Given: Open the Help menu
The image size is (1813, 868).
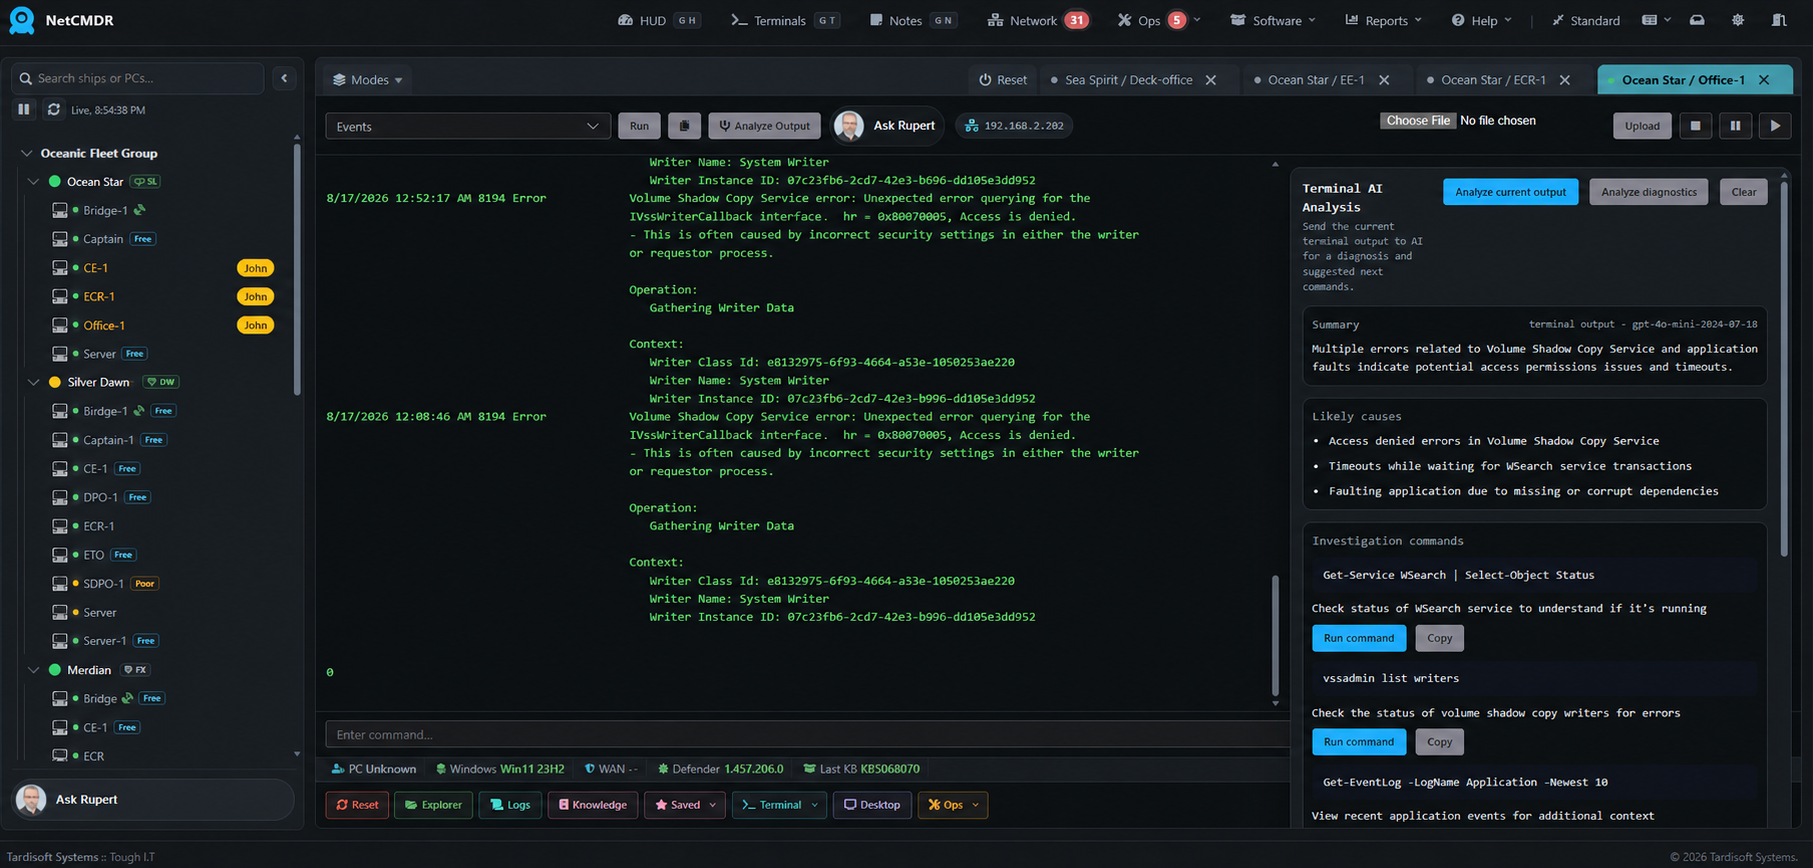Looking at the screenshot, I should [x=1481, y=20].
